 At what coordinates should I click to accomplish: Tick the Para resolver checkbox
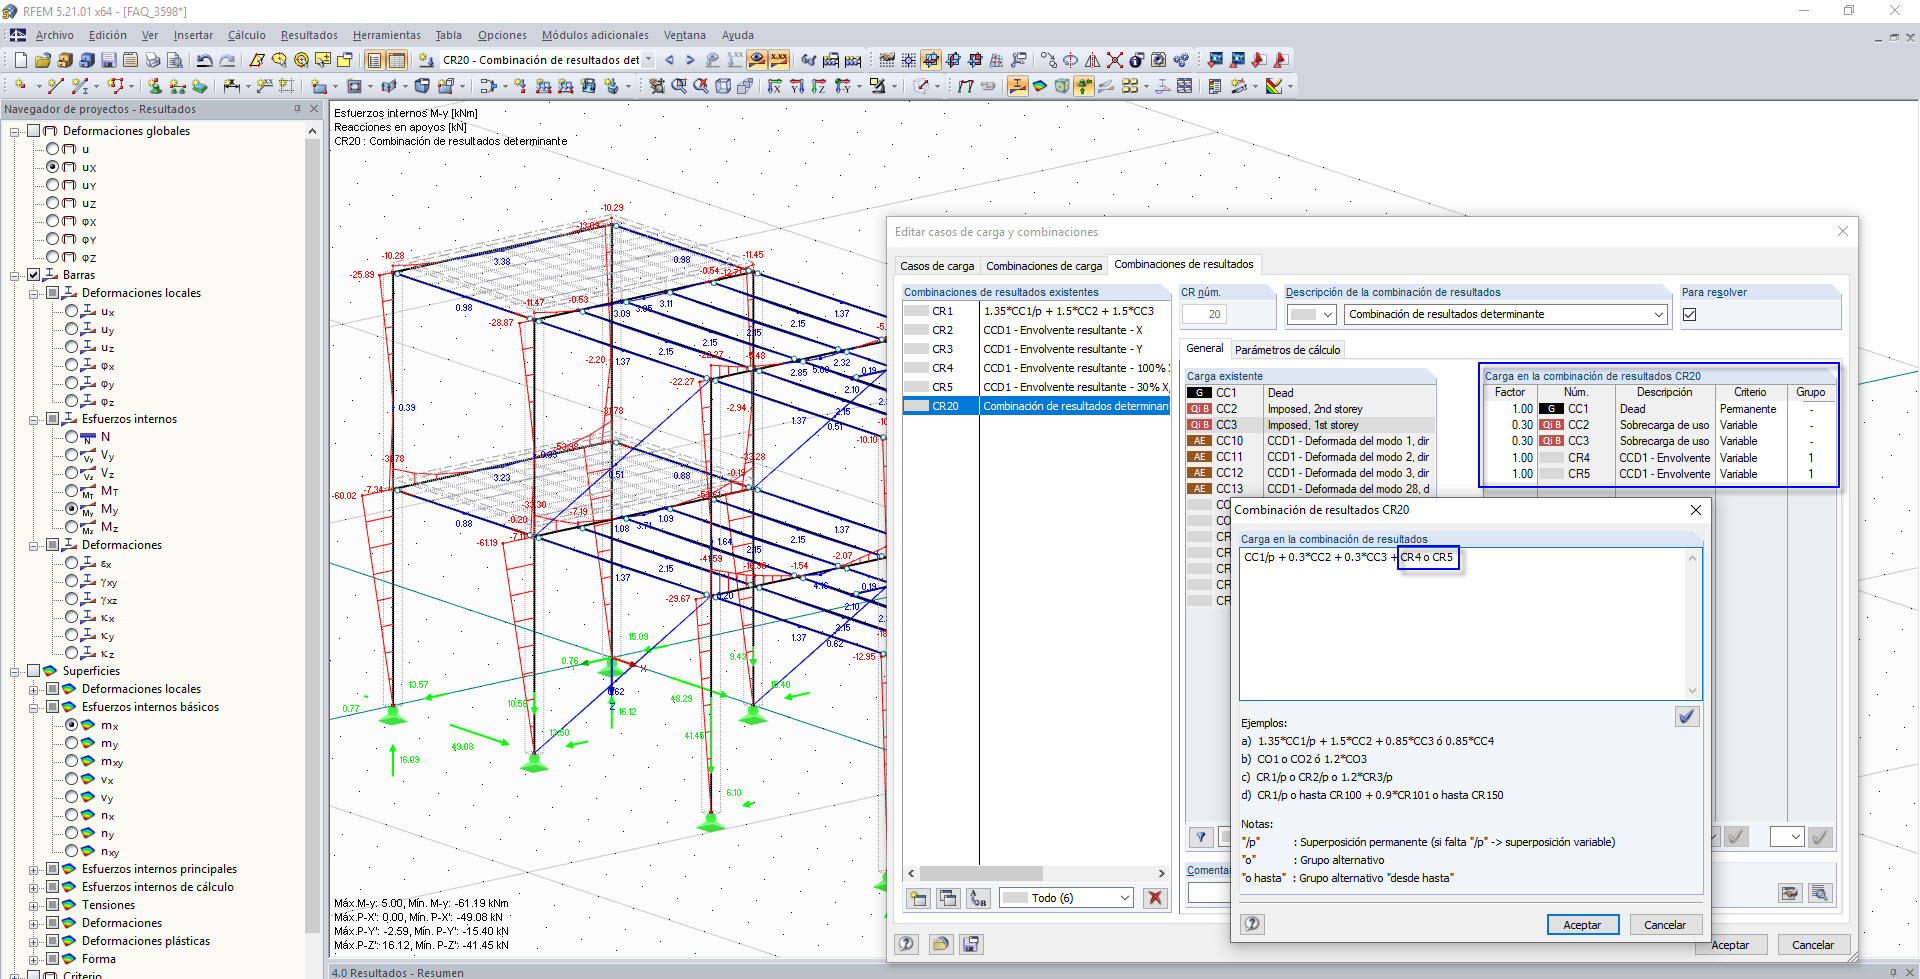click(1690, 314)
